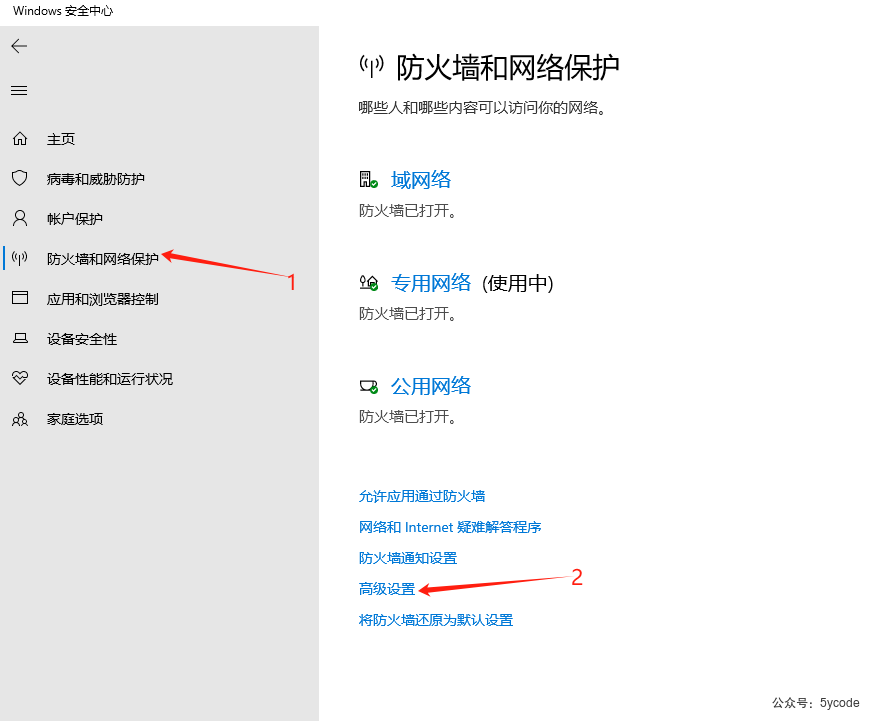Click the window icon for 应用和浏览器控制
The height and width of the screenshot is (721, 871).
[x=20, y=298]
